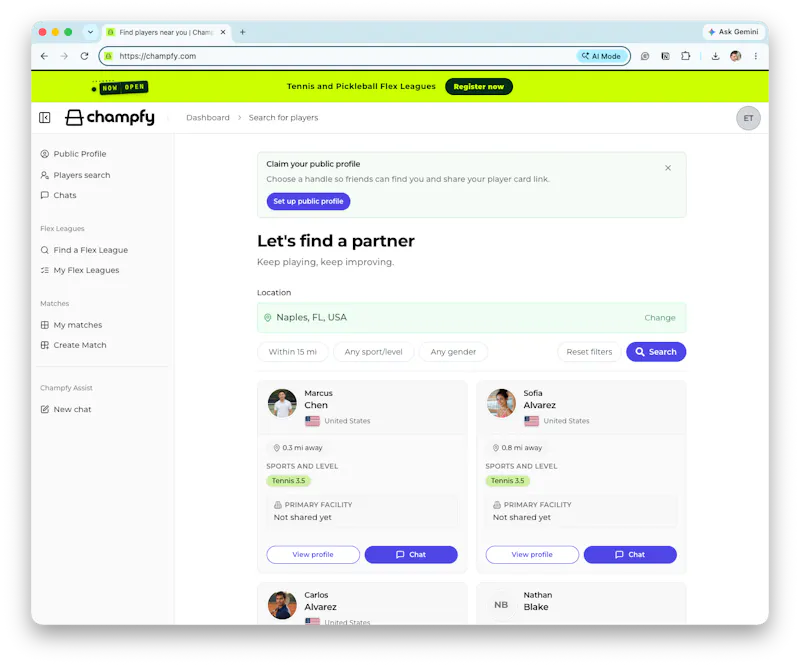
Task: Open a new browser tab
Action: point(243,32)
